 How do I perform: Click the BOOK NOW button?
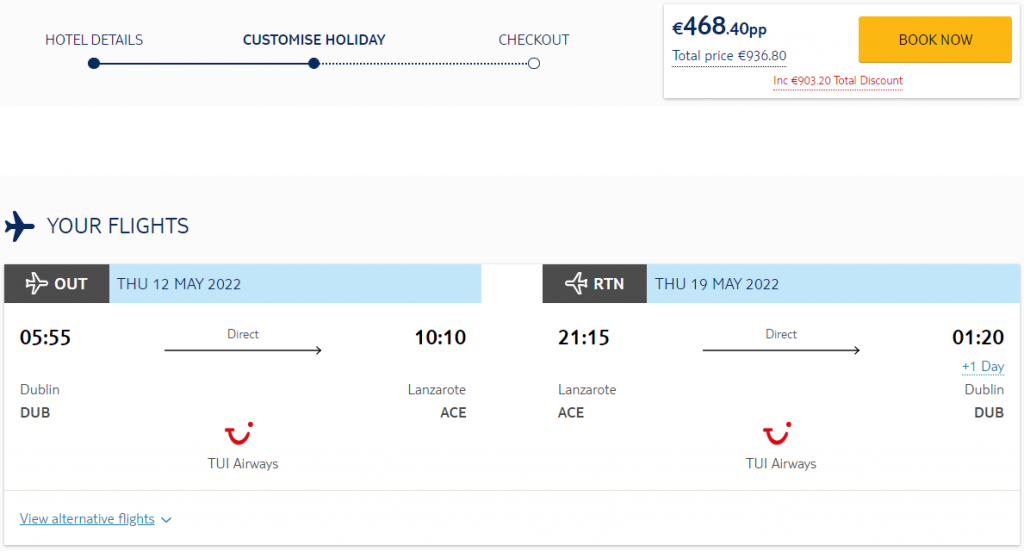935,40
